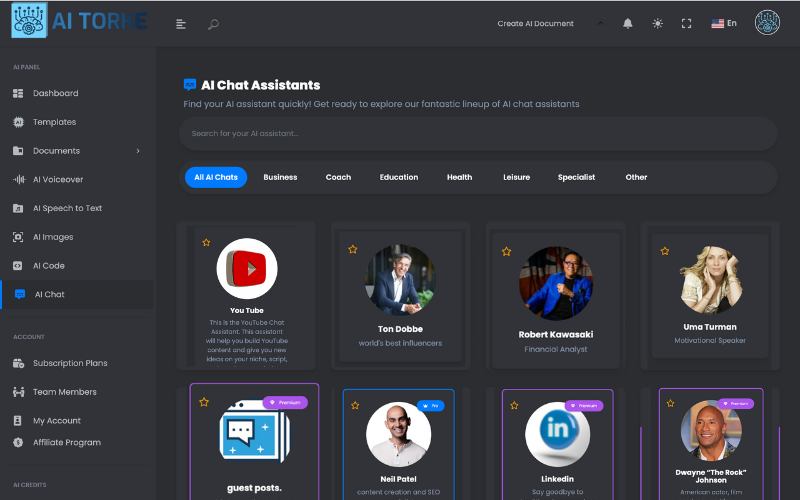Open Ton Dobbe assistant photo
The height and width of the screenshot is (500, 800).
coord(400,280)
